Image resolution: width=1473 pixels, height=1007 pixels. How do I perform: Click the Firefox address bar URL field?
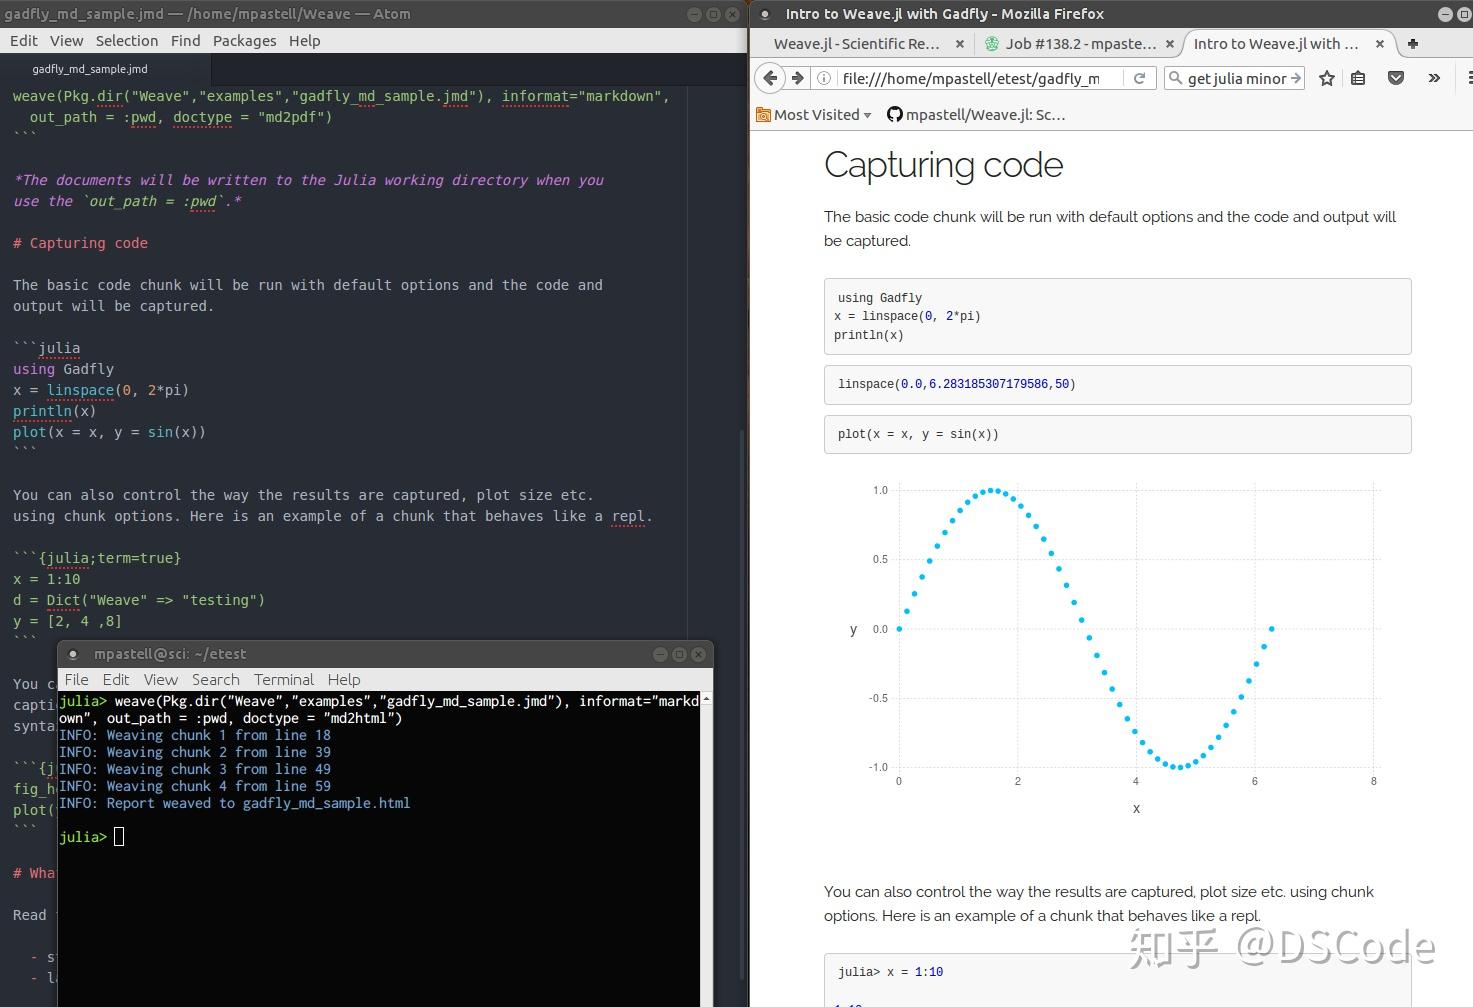970,78
